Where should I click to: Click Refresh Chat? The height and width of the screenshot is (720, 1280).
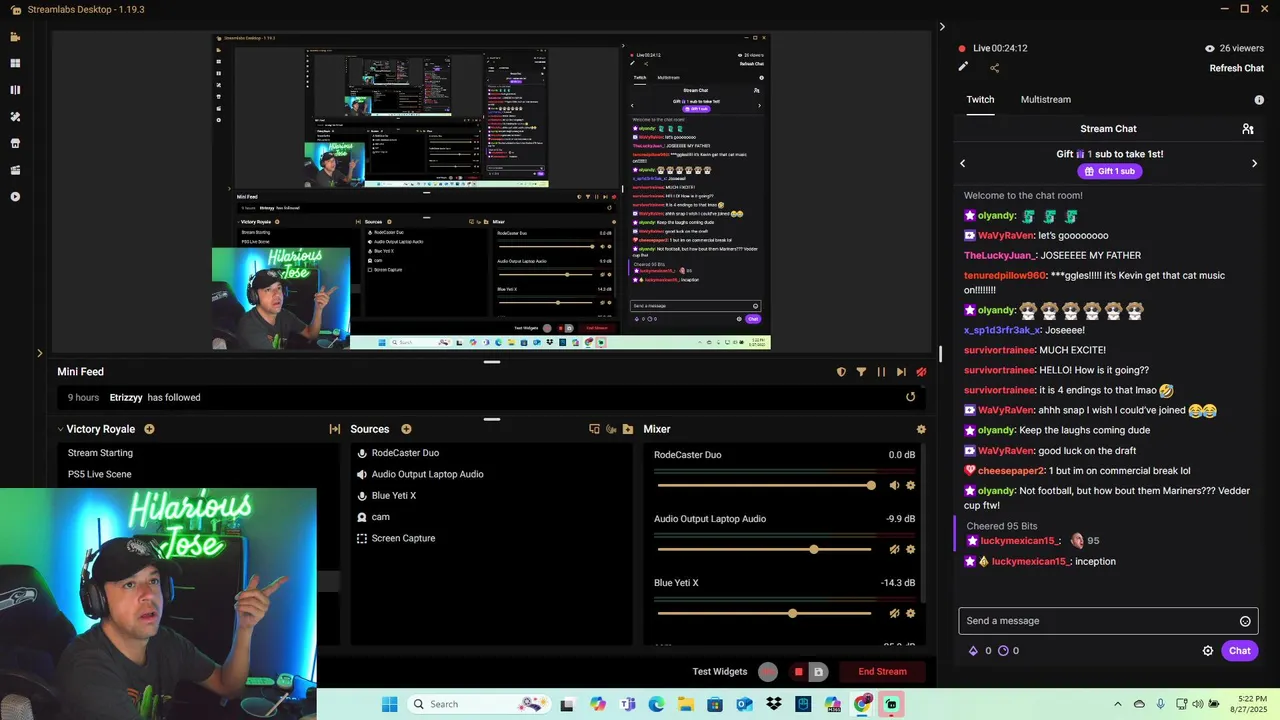[1237, 68]
